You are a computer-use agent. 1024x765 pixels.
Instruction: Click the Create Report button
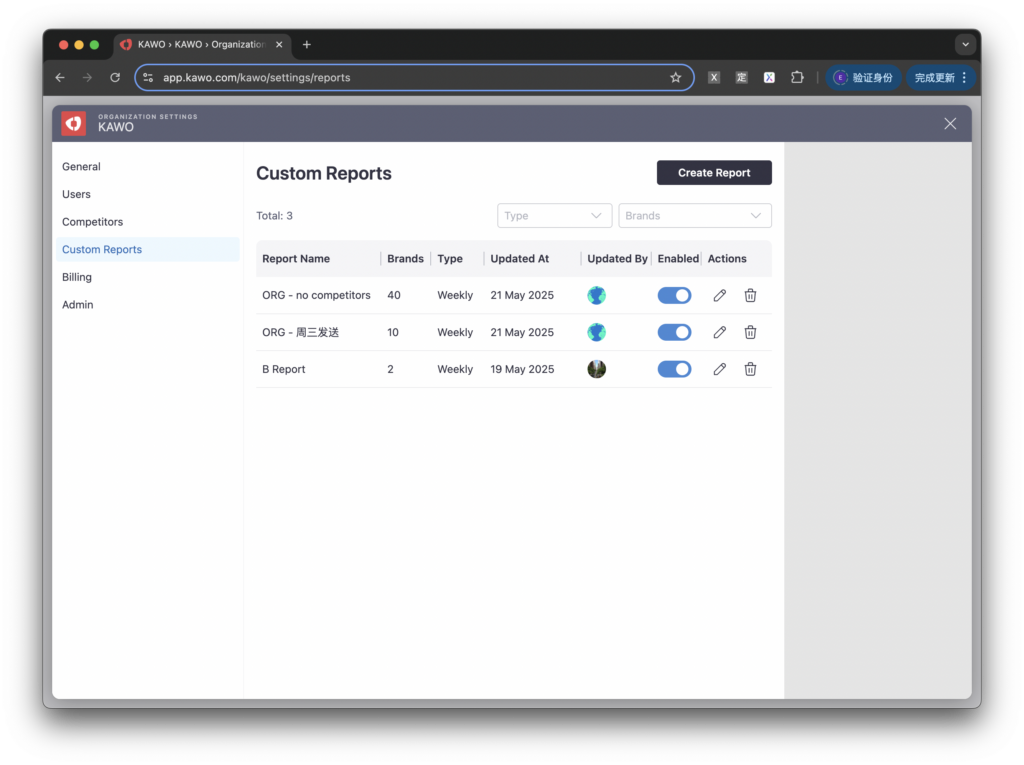714,173
